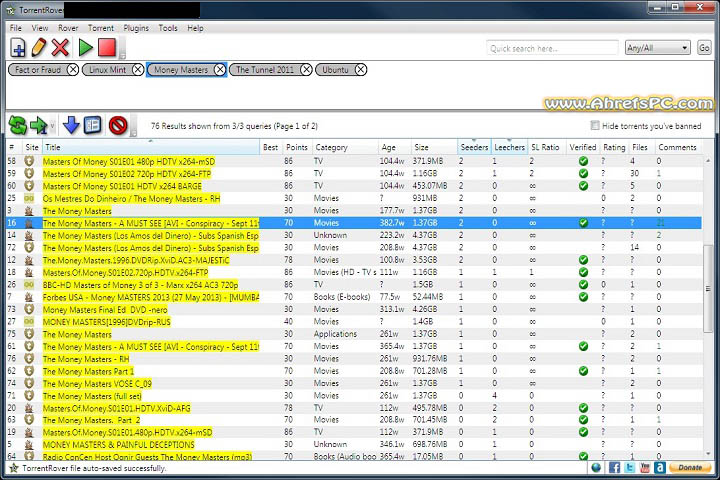Click the YouTube icon in status bar
The image size is (720, 480).
(x=645, y=468)
